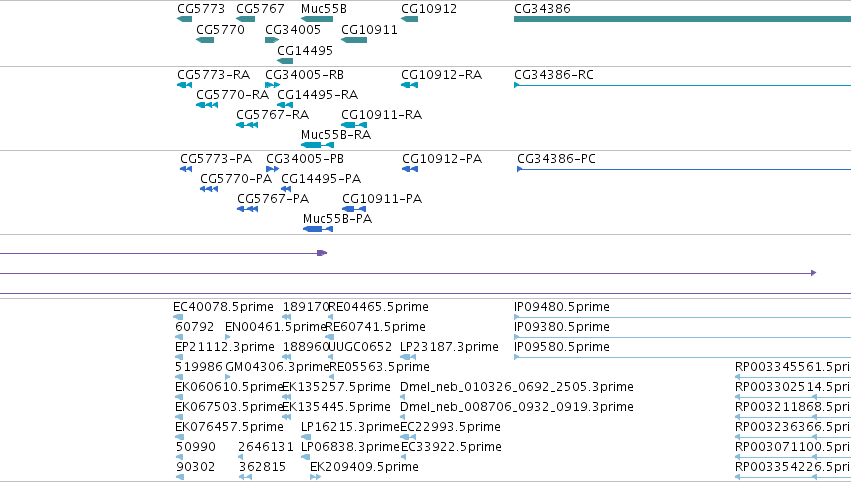851x482 pixels.
Task: Select the CG5770-PA protein label
Action: 236,179
